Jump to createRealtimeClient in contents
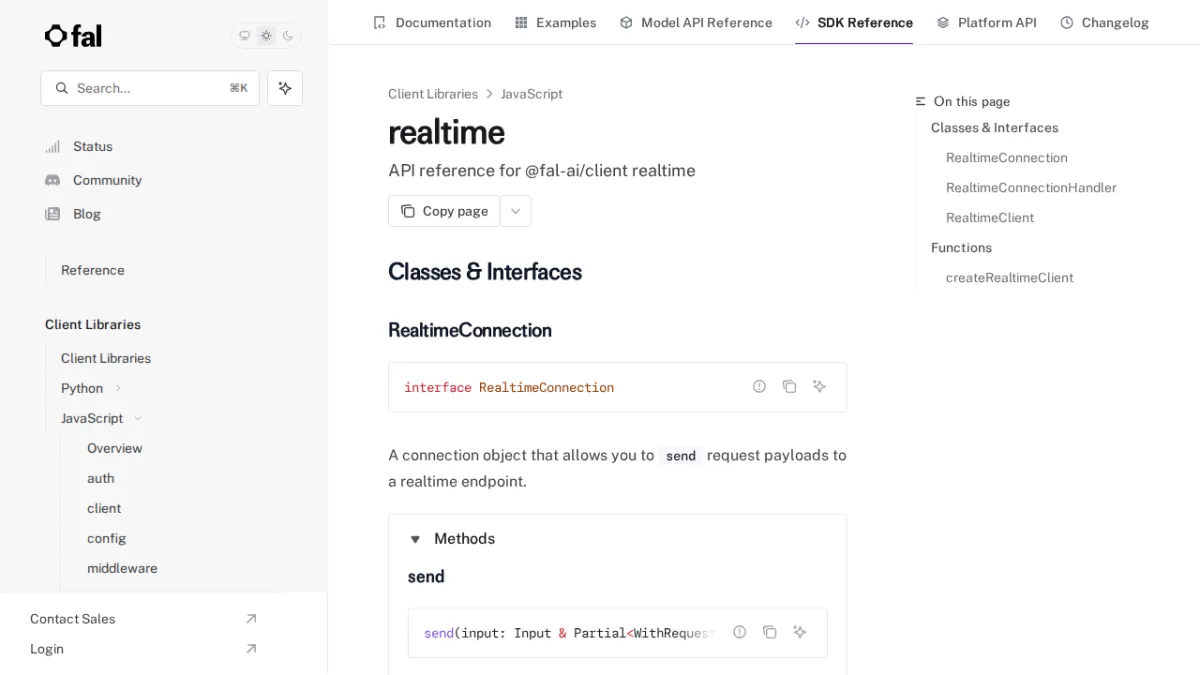This screenshot has height=675, width=1200. [x=1010, y=278]
